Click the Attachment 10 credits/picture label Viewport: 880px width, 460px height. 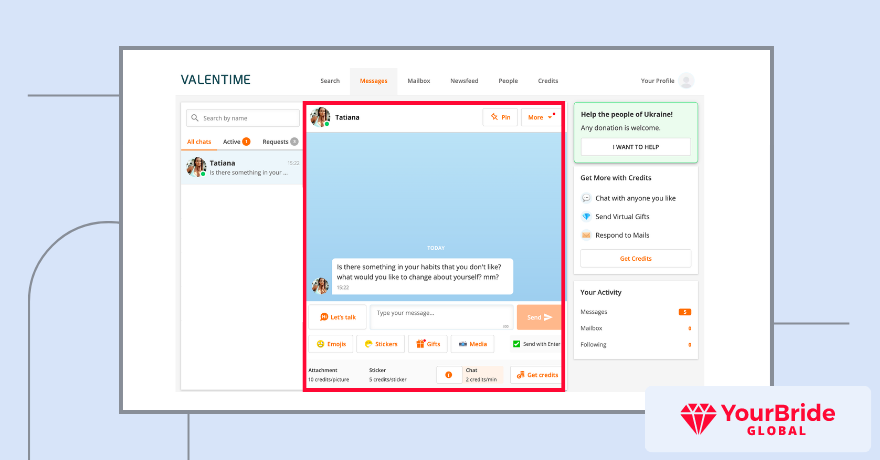pyautogui.click(x=328, y=375)
